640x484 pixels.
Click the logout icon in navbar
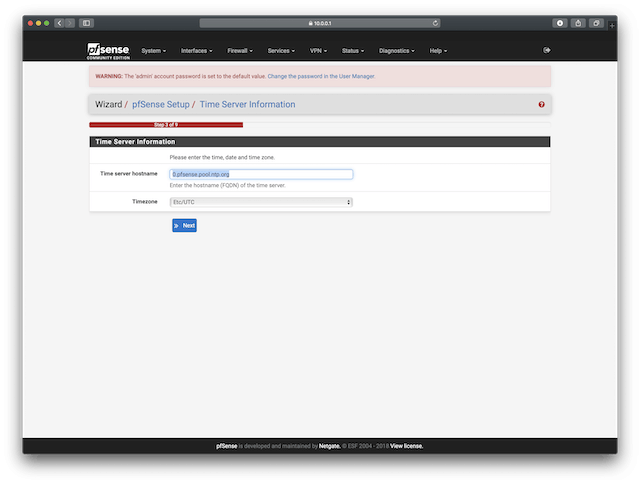coord(547,50)
